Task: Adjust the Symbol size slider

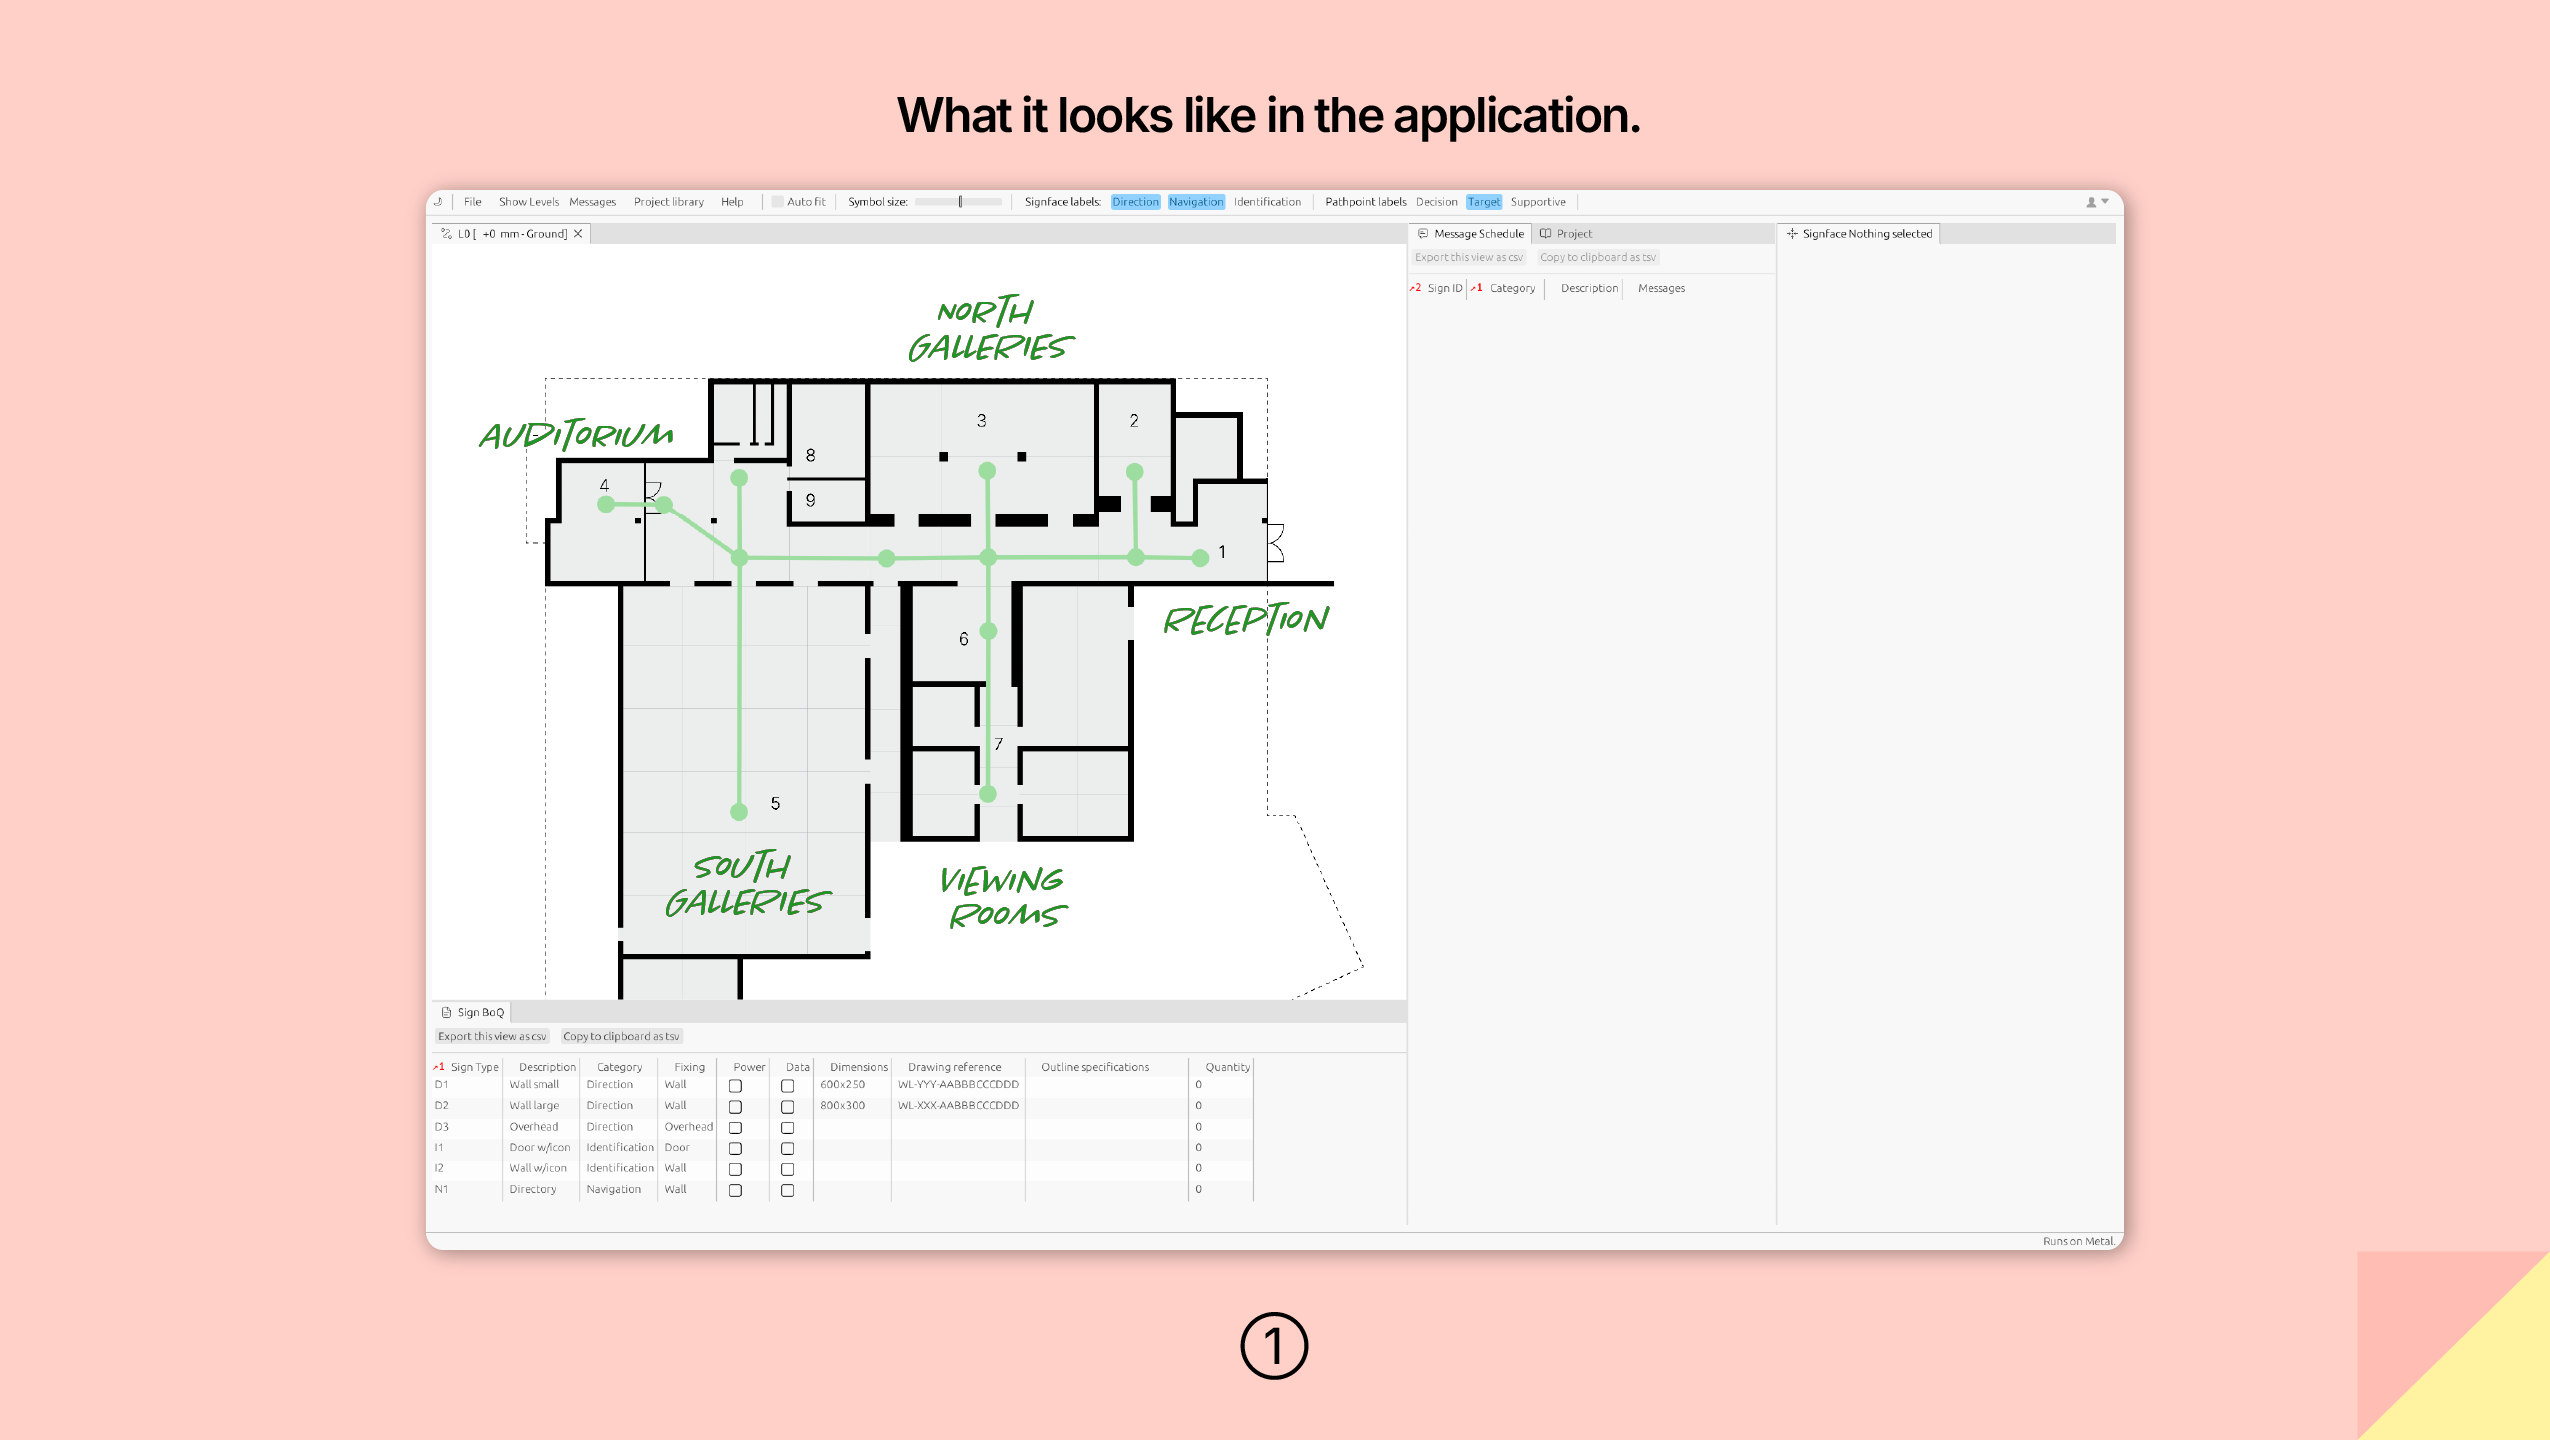Action: point(960,201)
